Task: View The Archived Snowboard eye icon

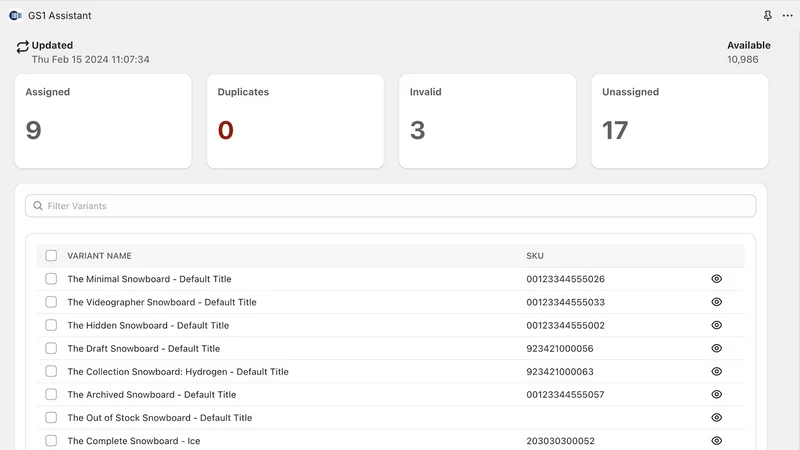Action: [716, 394]
